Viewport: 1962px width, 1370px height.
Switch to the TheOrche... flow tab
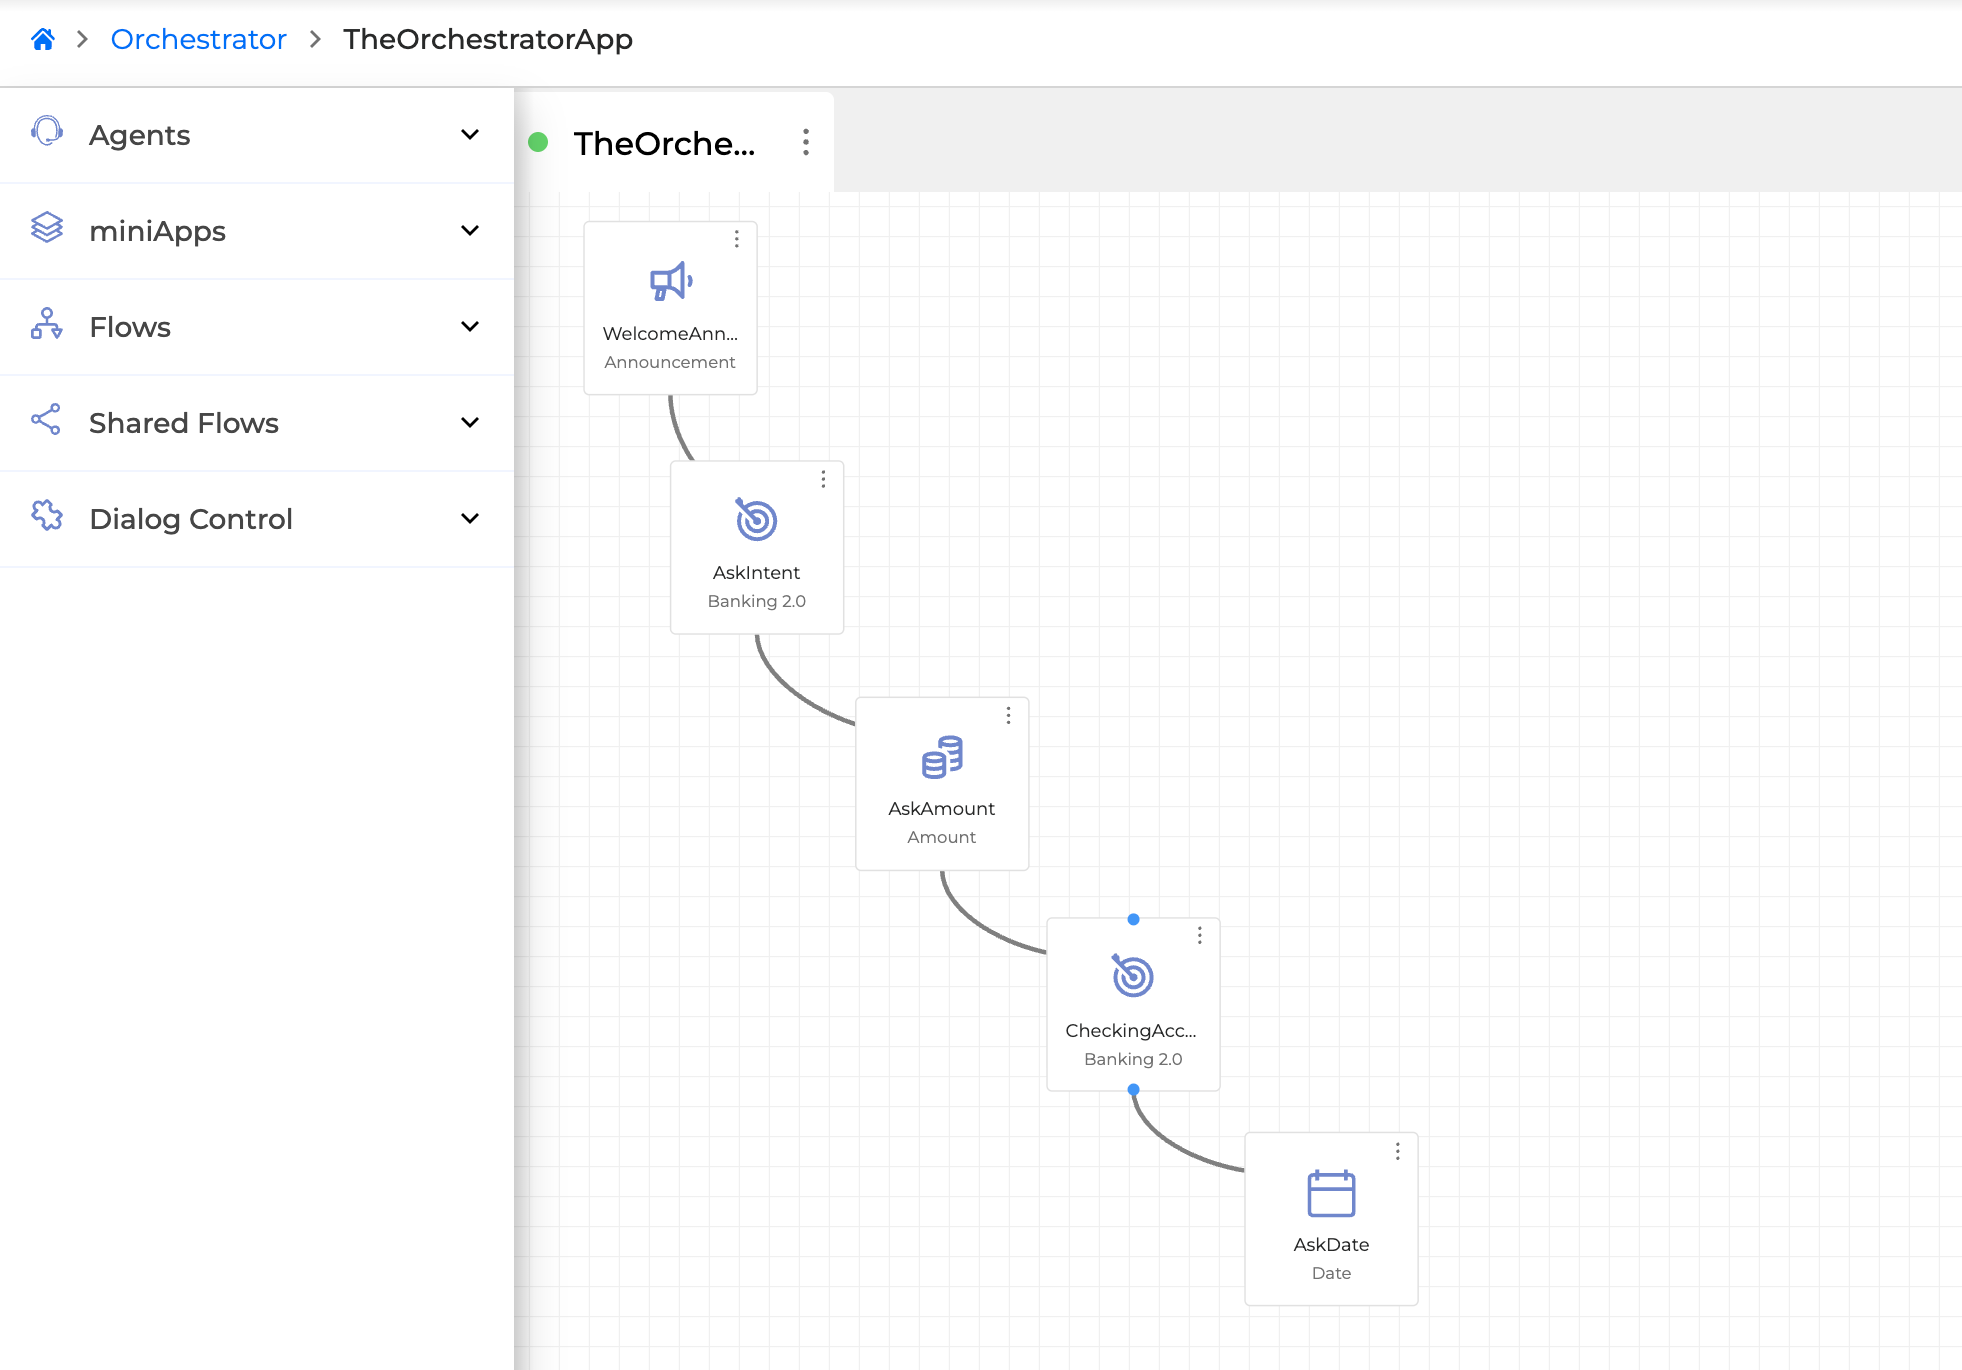tap(664, 144)
